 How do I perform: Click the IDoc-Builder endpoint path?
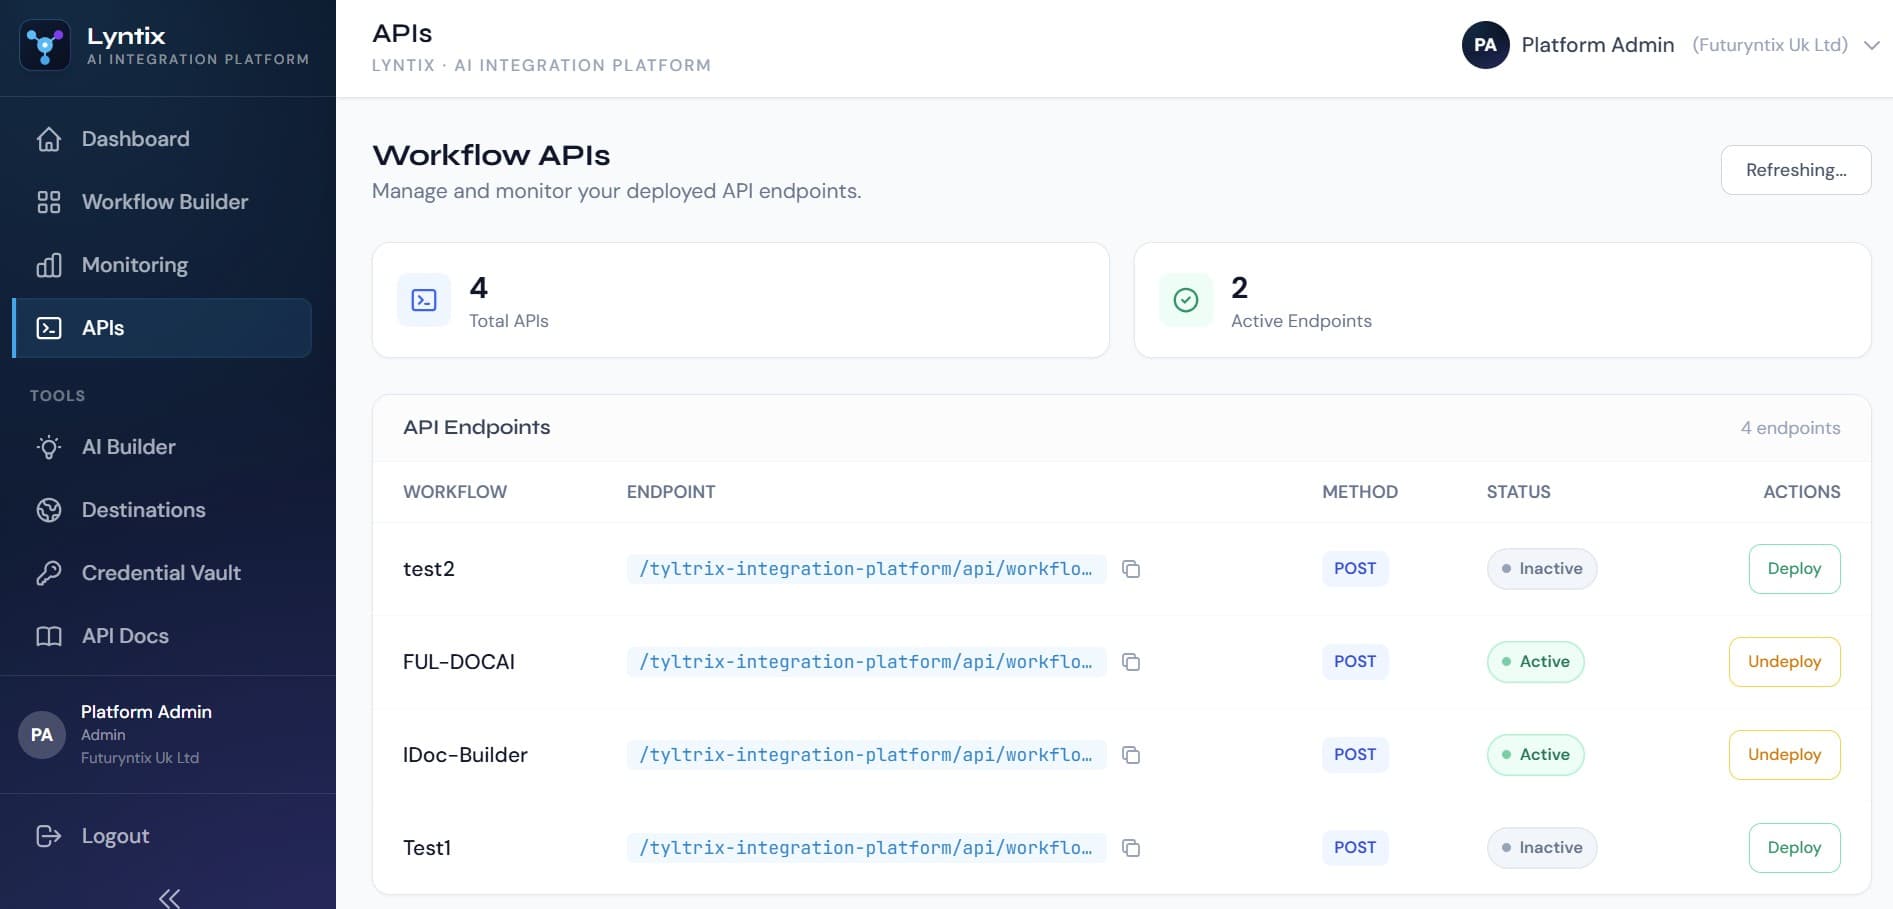[866, 755]
